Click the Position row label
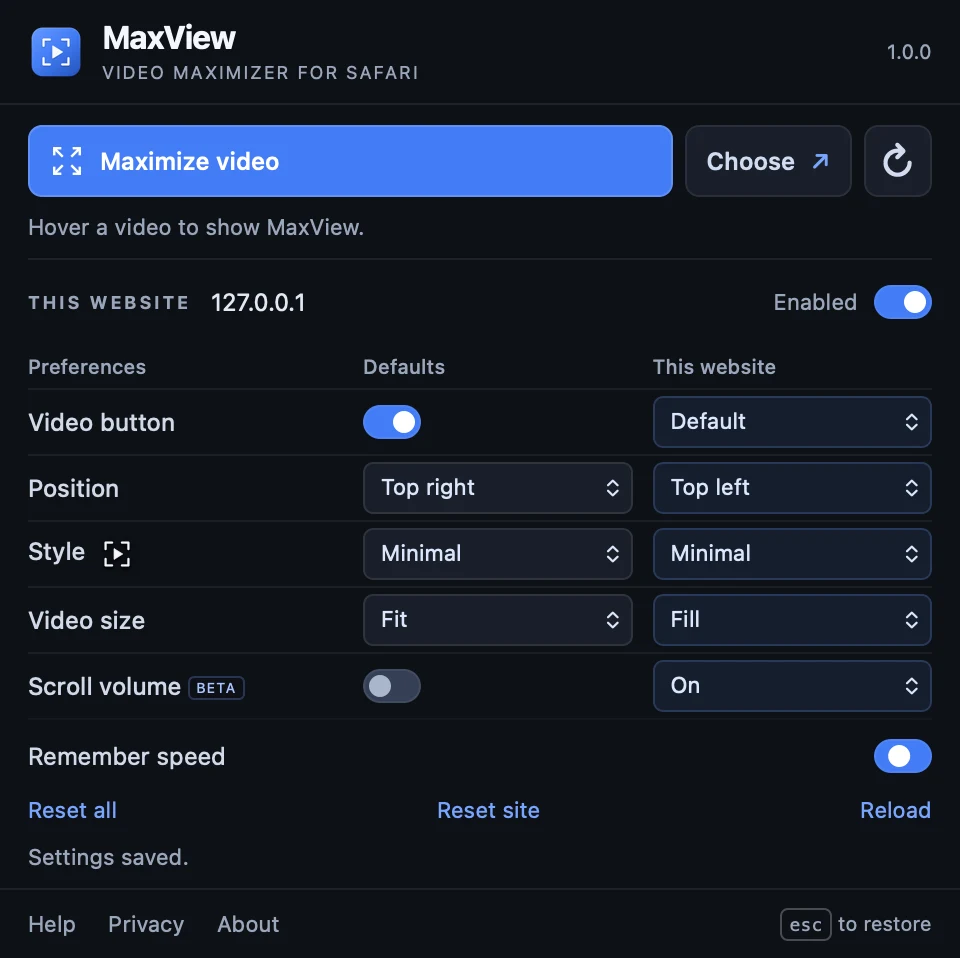Image resolution: width=960 pixels, height=958 pixels. tap(73, 488)
